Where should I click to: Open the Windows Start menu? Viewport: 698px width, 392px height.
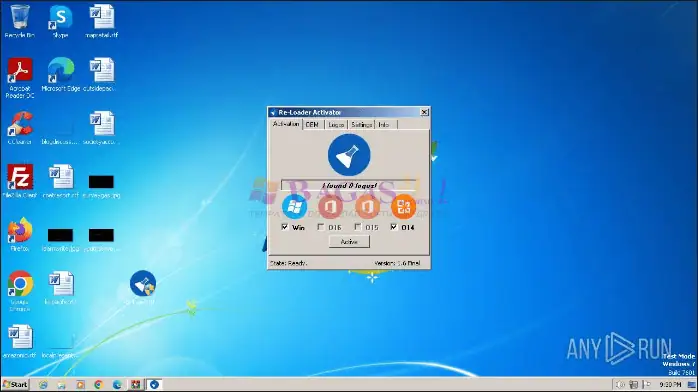click(x=15, y=384)
